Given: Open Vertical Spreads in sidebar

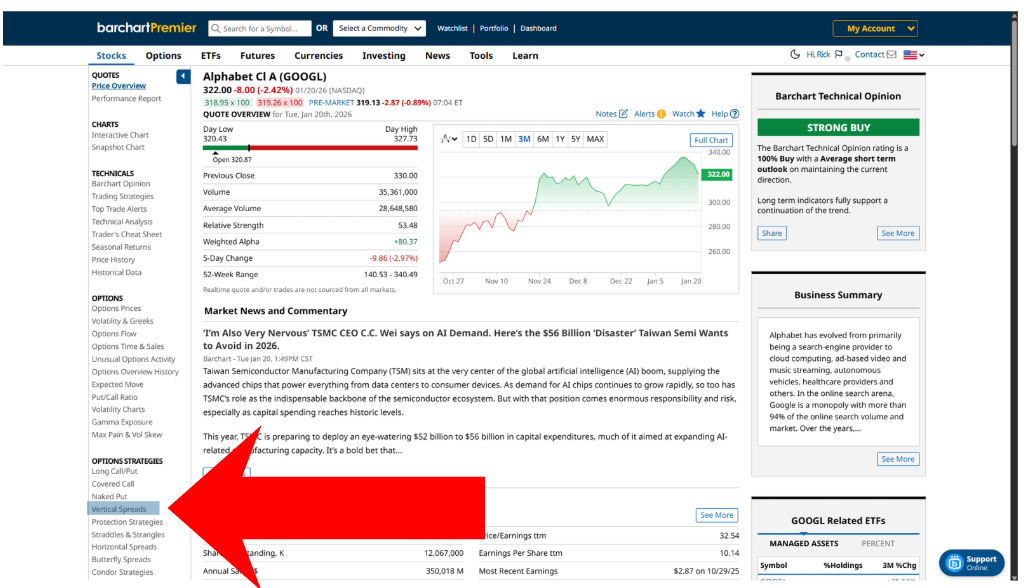Looking at the screenshot, I should click(119, 509).
